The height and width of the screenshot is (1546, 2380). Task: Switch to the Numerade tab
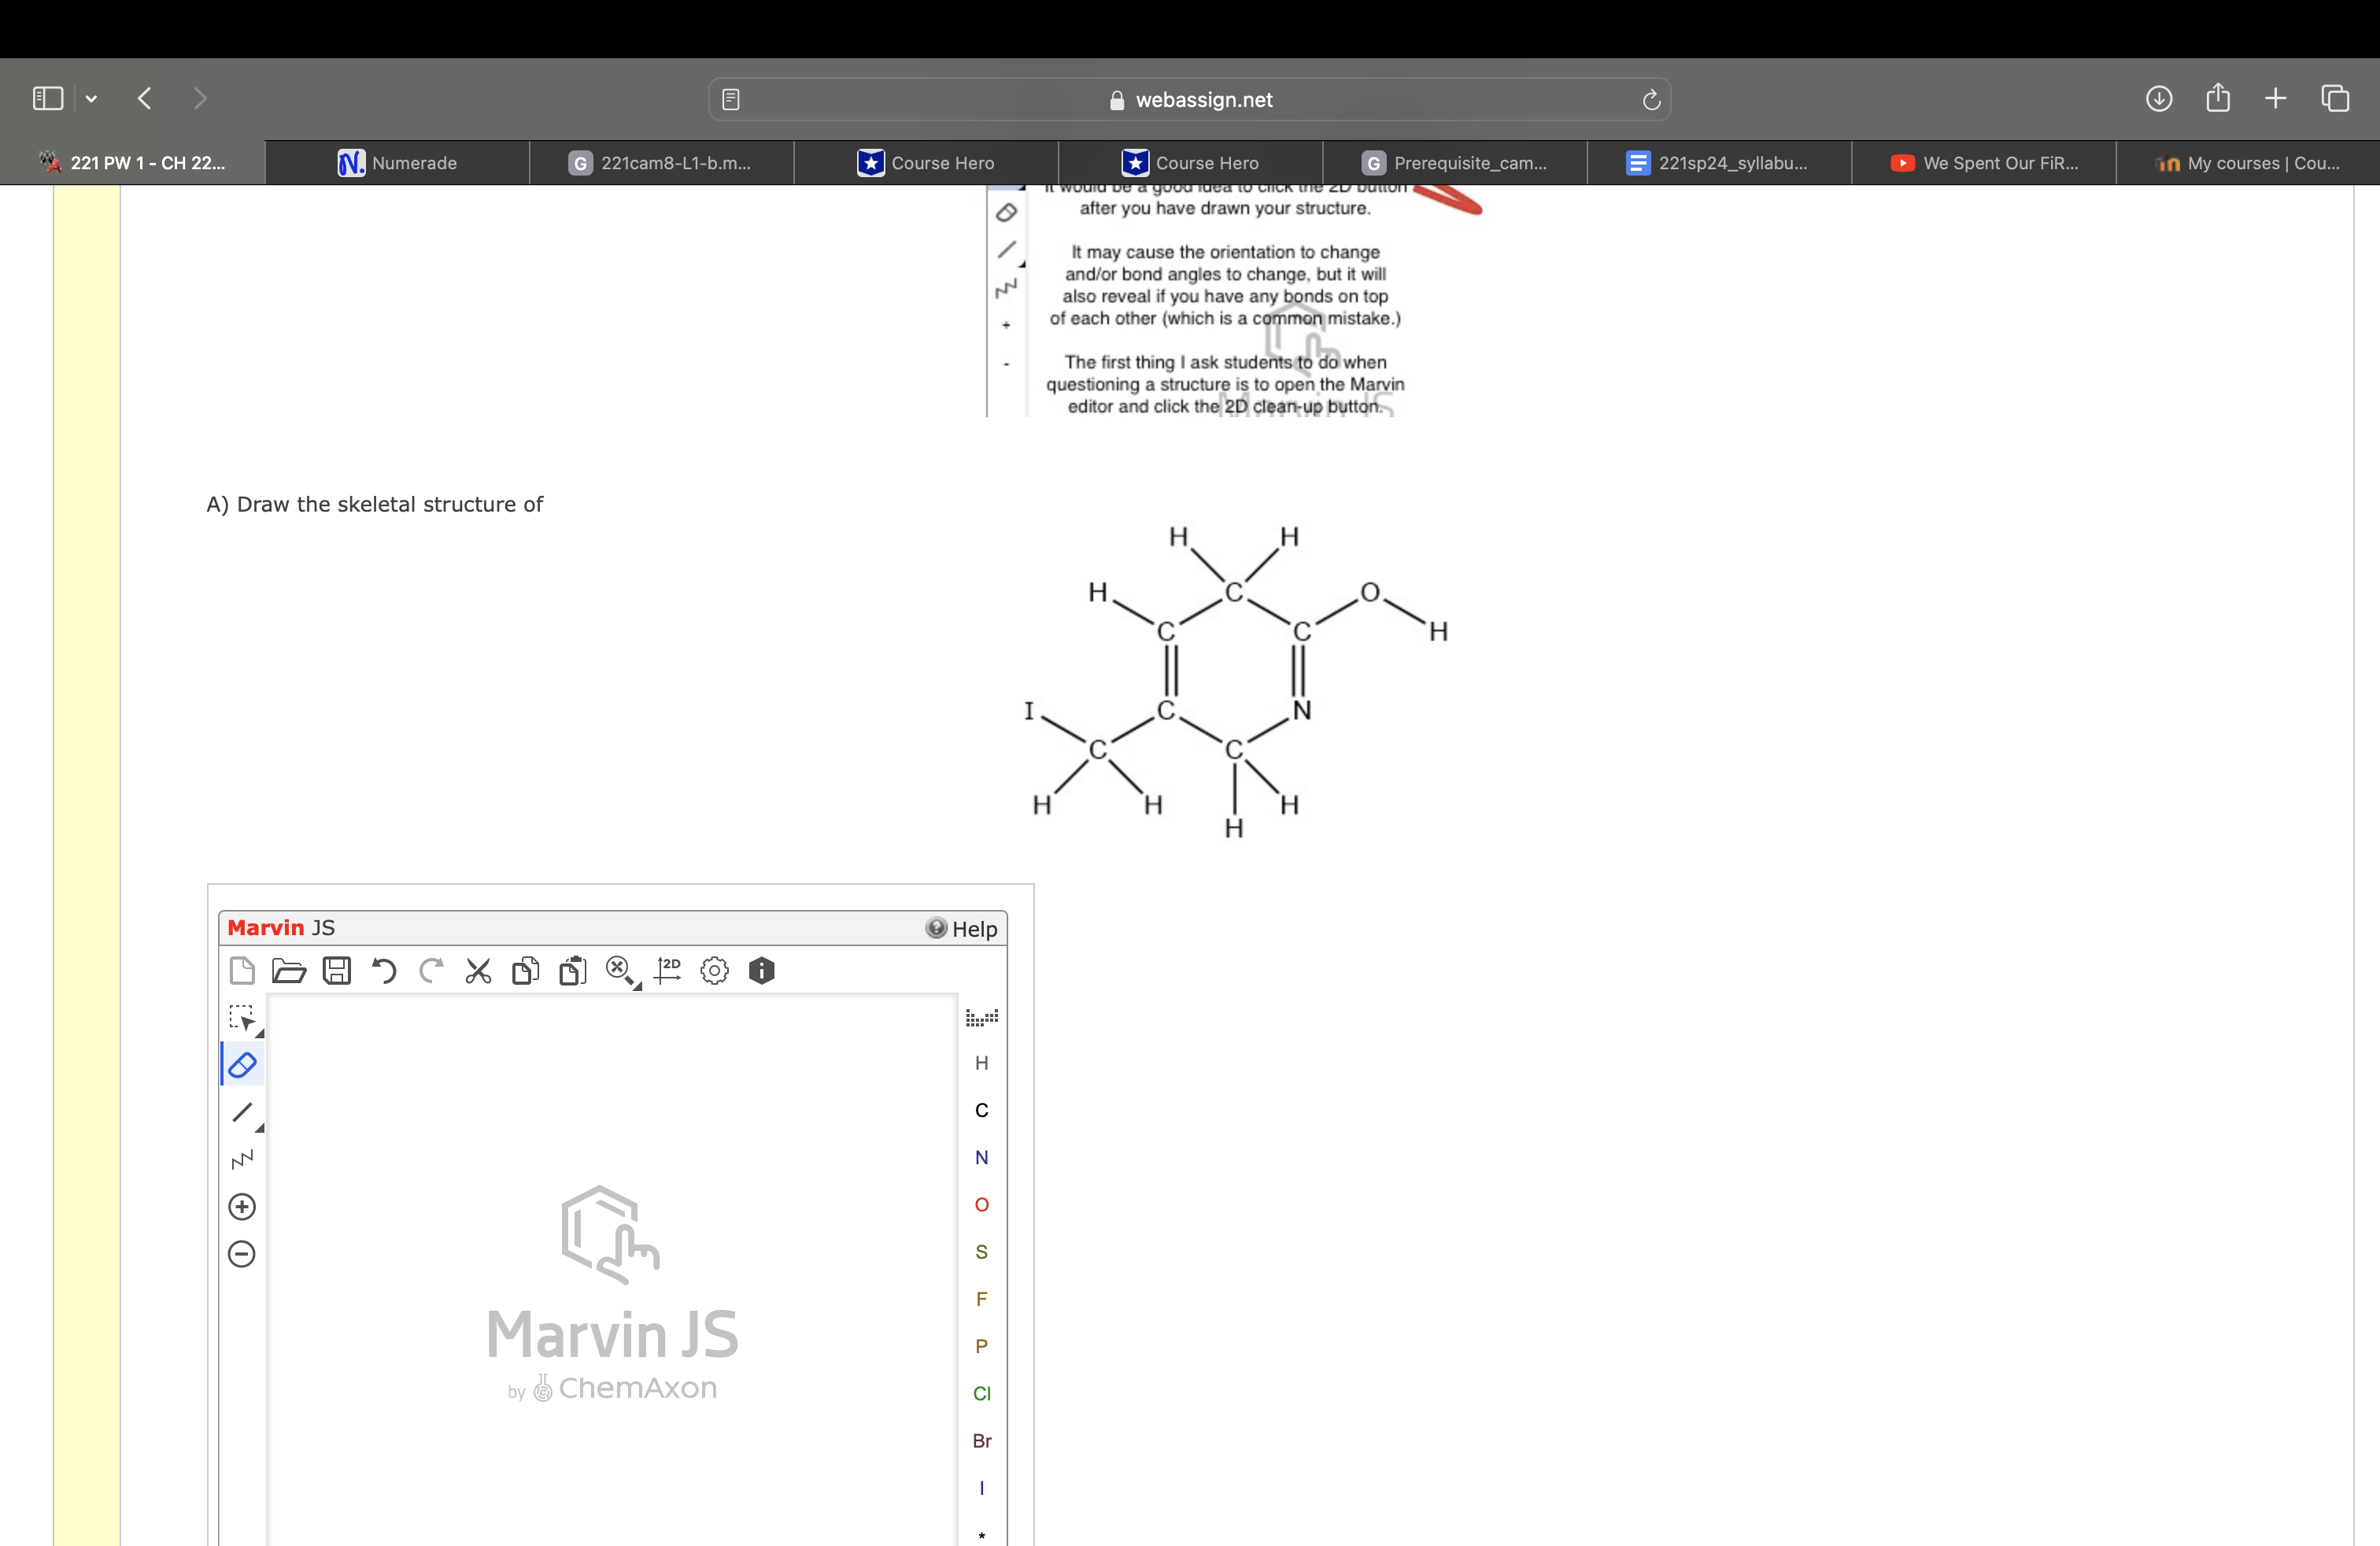(x=397, y=163)
